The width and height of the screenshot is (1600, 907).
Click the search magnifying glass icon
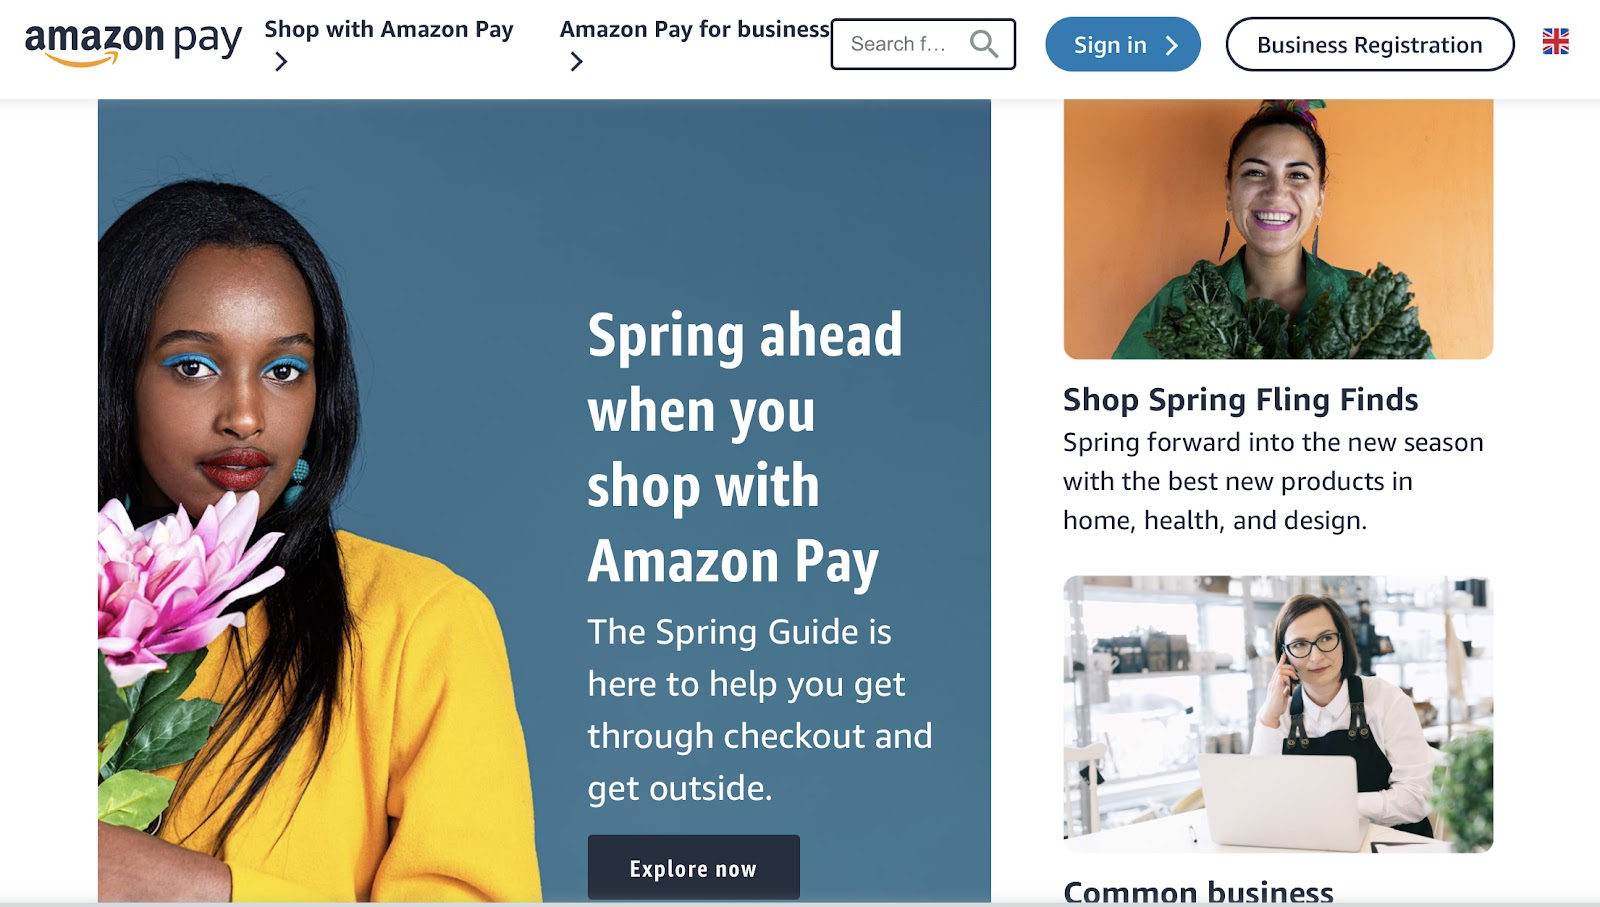pos(984,44)
